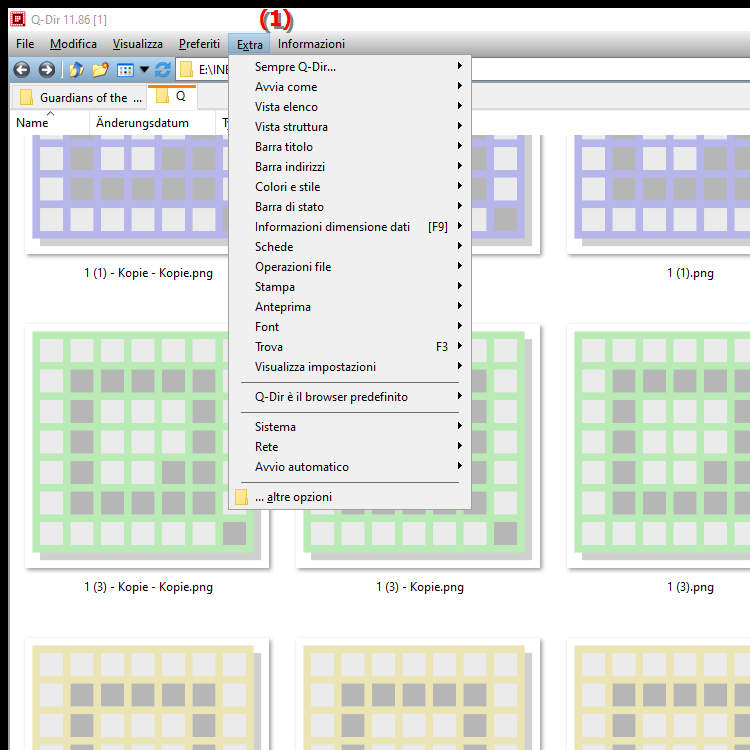Image resolution: width=750 pixels, height=750 pixels.
Task: Open the view mode dropdown arrow
Action: pyautogui.click(x=144, y=70)
